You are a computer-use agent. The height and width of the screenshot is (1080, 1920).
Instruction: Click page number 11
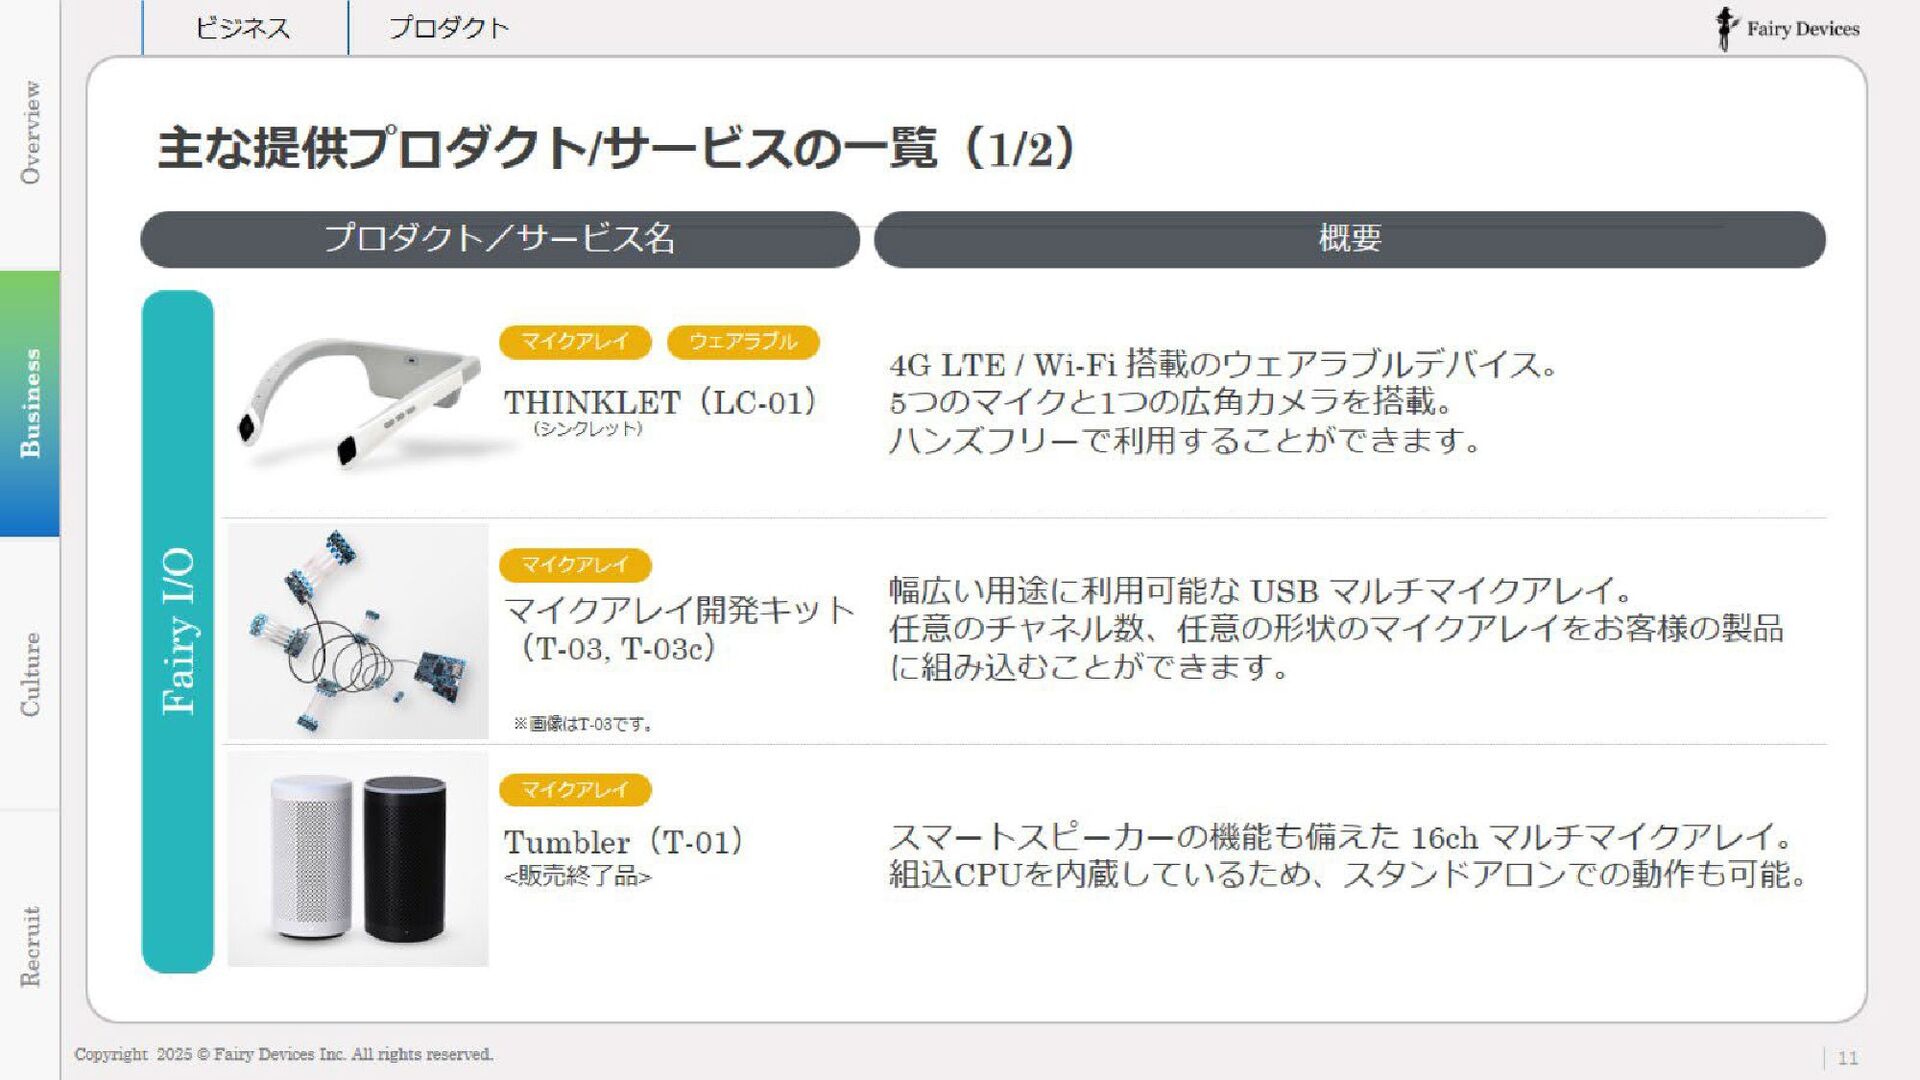tap(1848, 1058)
